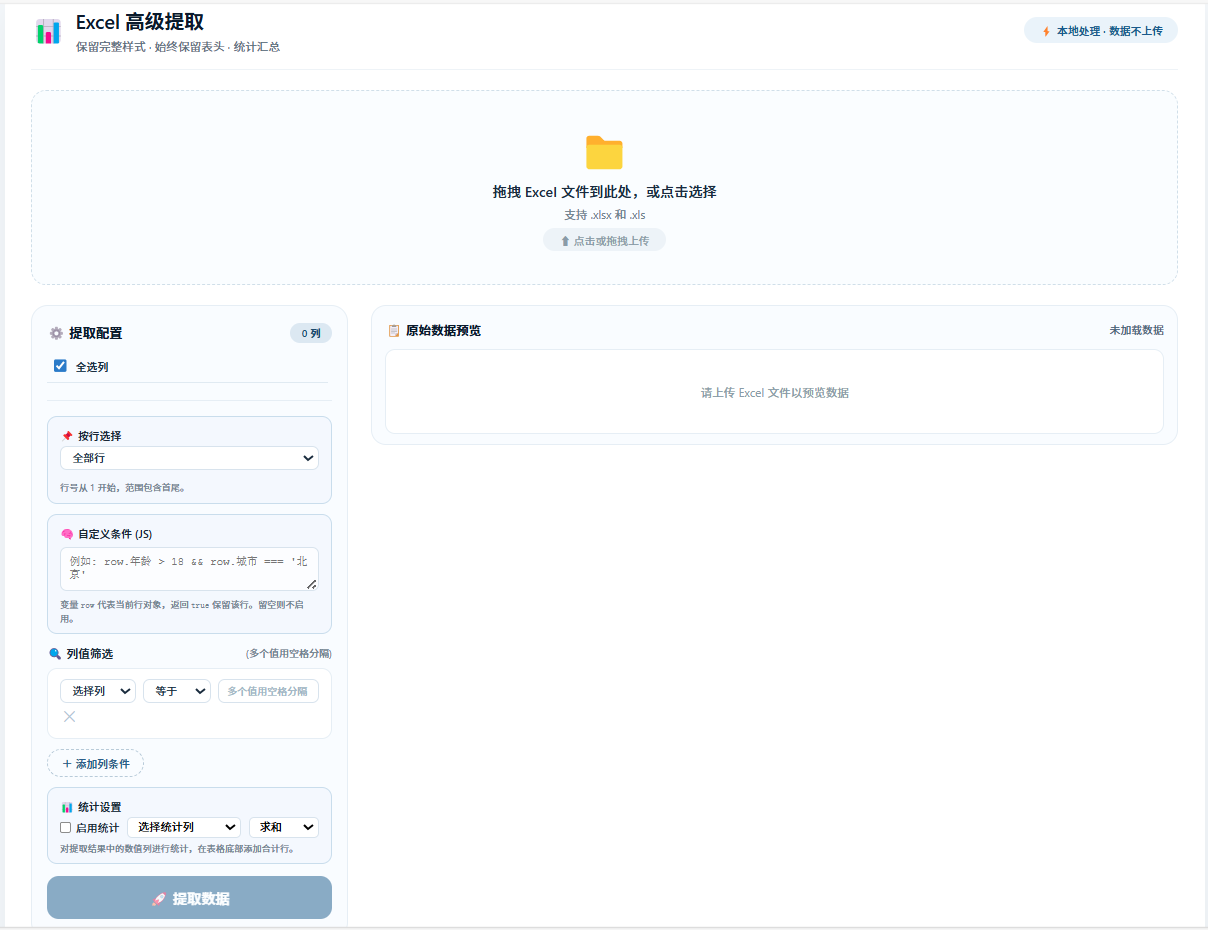Click the clipboard icon beside 原始数据预览

pos(394,330)
